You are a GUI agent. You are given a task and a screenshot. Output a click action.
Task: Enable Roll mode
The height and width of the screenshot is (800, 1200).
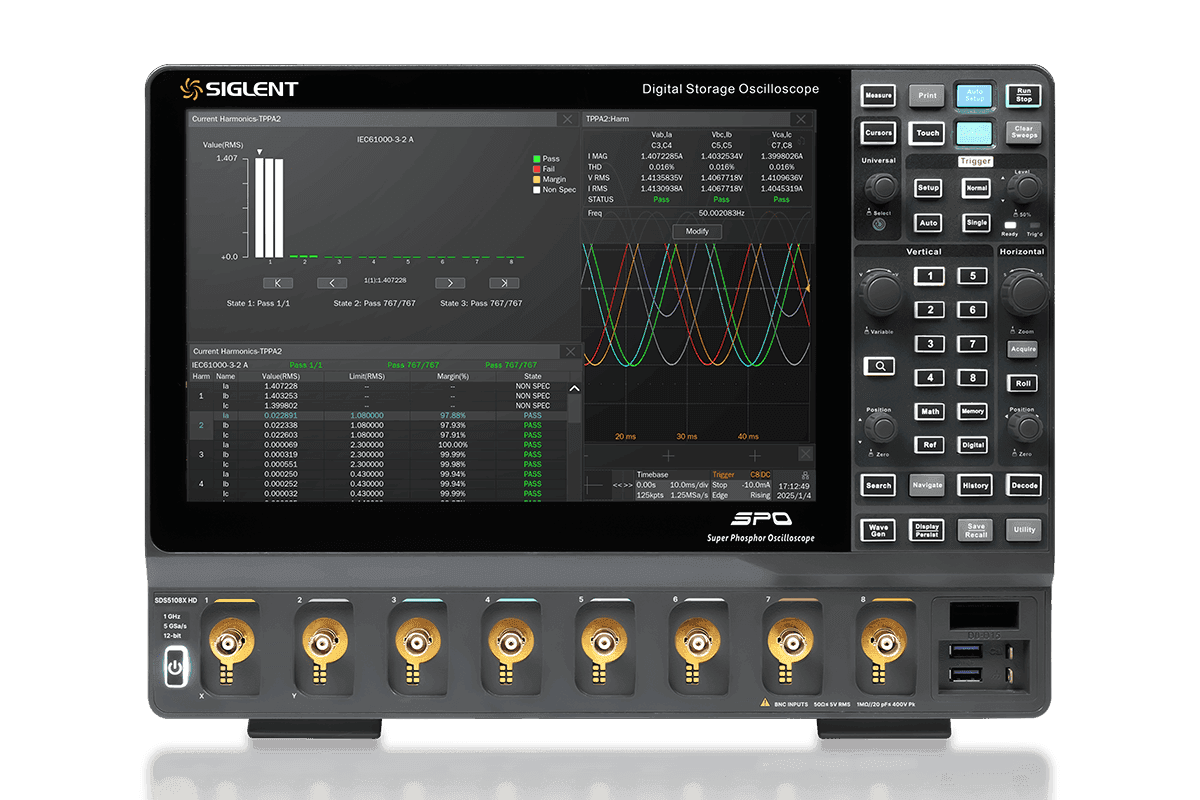pos(1022,383)
